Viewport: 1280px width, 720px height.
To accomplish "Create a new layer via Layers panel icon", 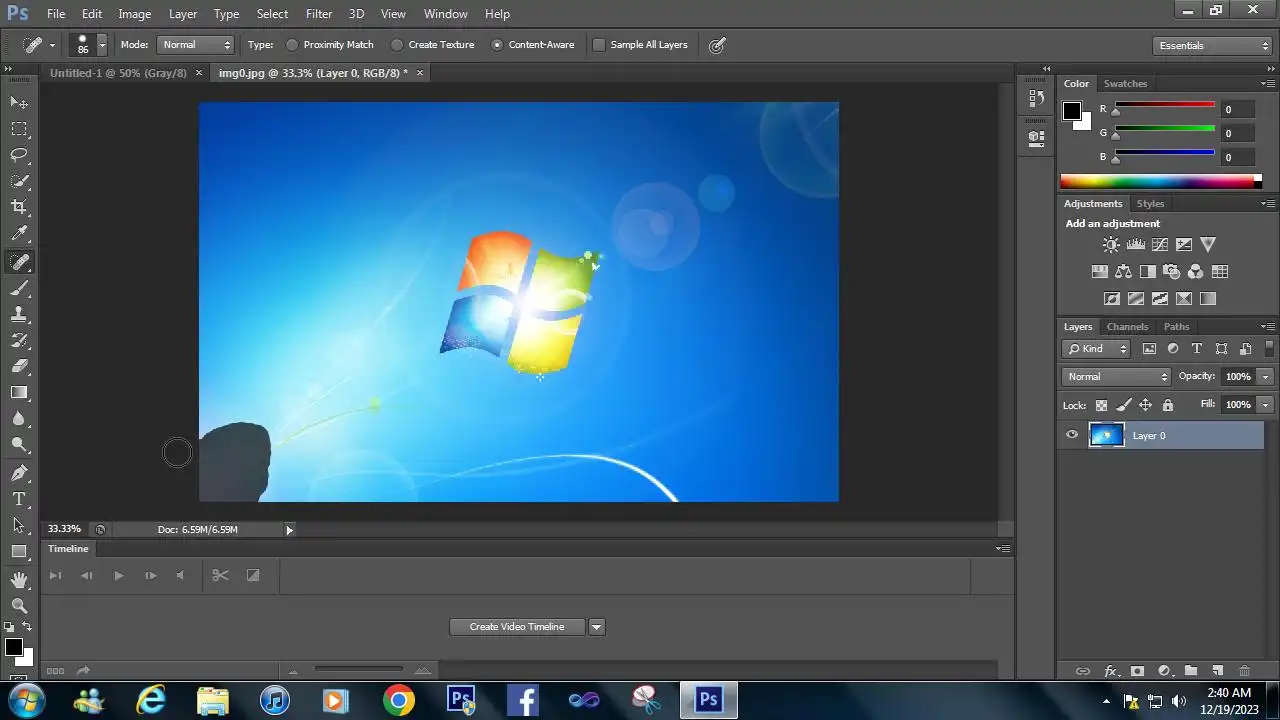I will (x=1218, y=671).
